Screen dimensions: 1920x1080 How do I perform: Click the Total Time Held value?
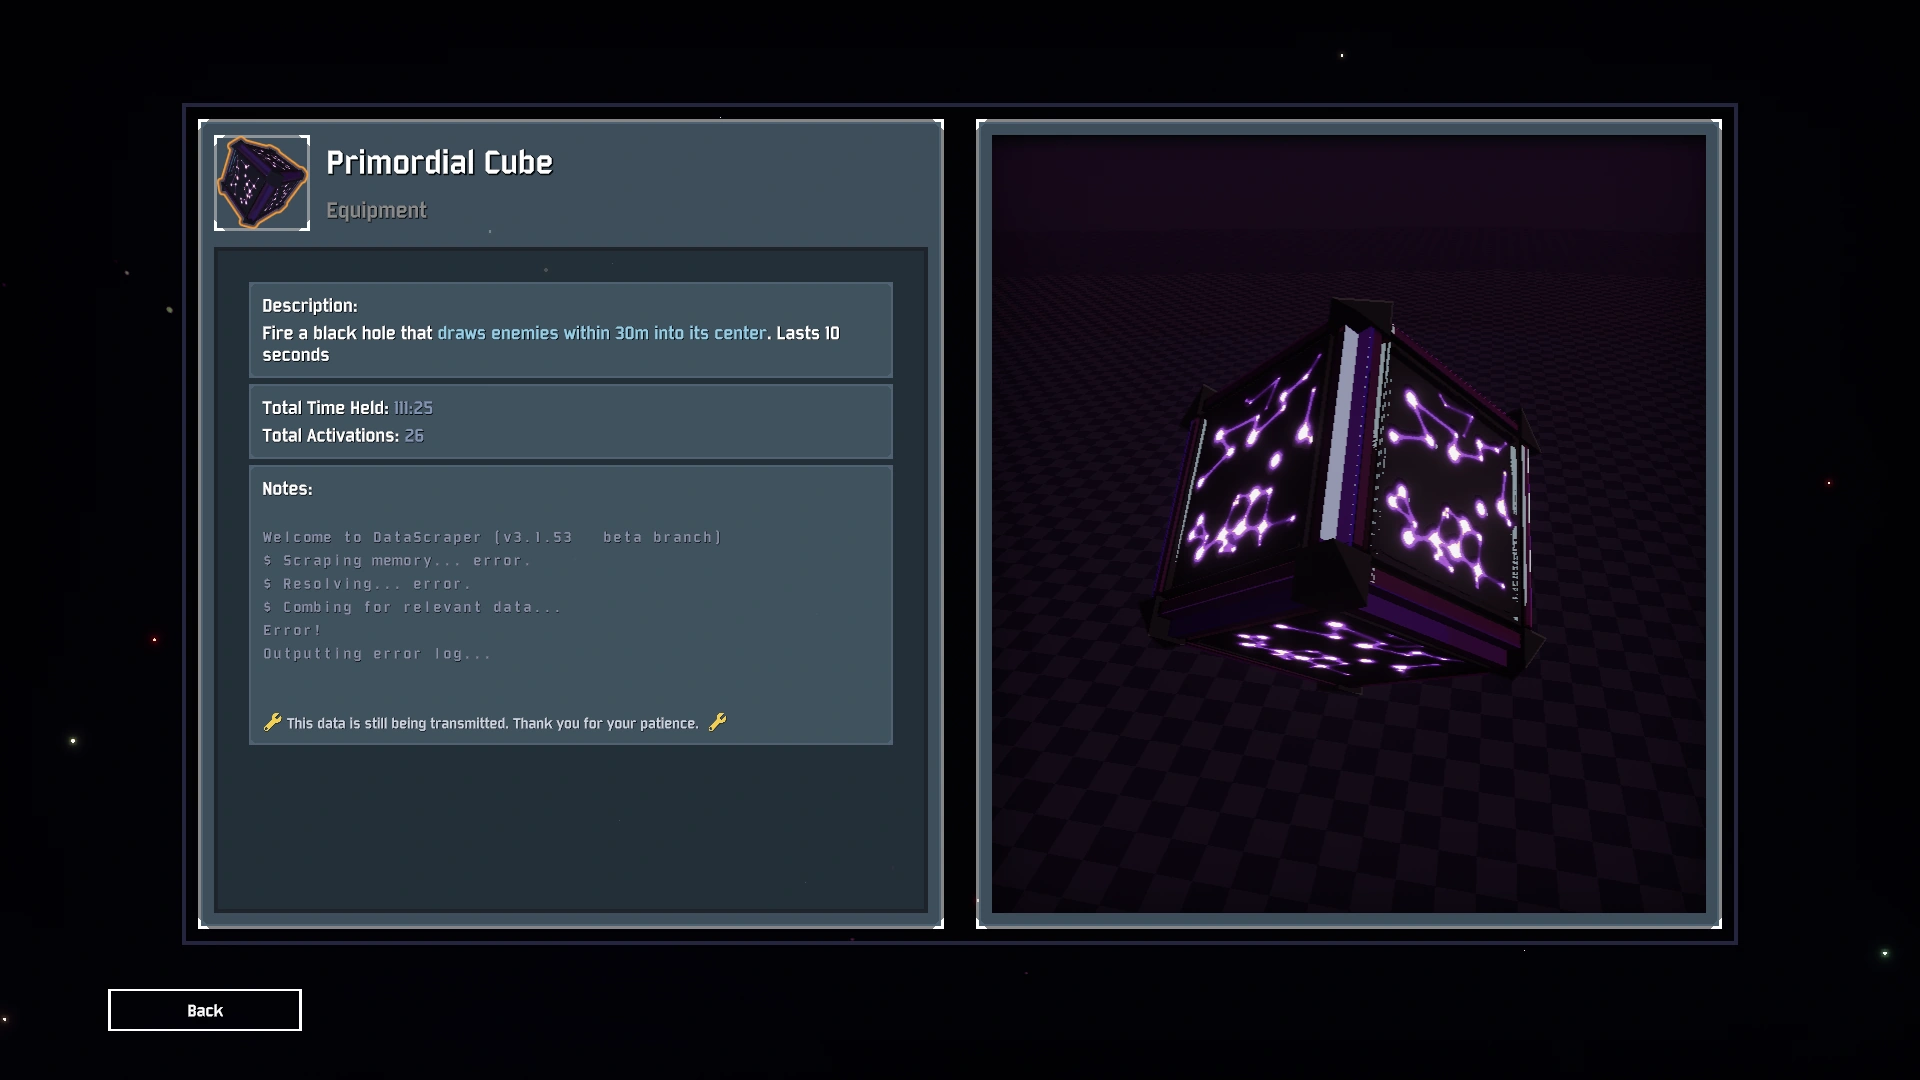tap(413, 408)
